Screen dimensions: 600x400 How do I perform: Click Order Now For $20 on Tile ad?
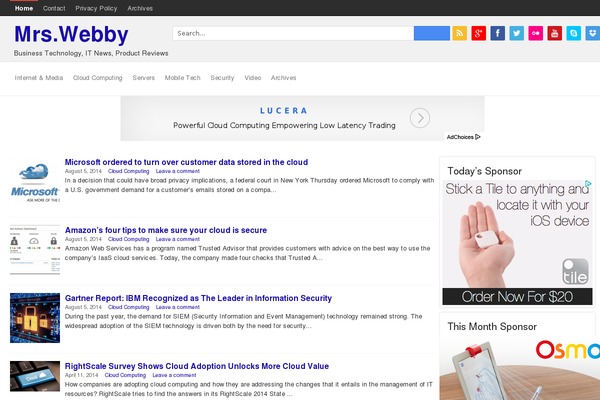[x=517, y=297]
